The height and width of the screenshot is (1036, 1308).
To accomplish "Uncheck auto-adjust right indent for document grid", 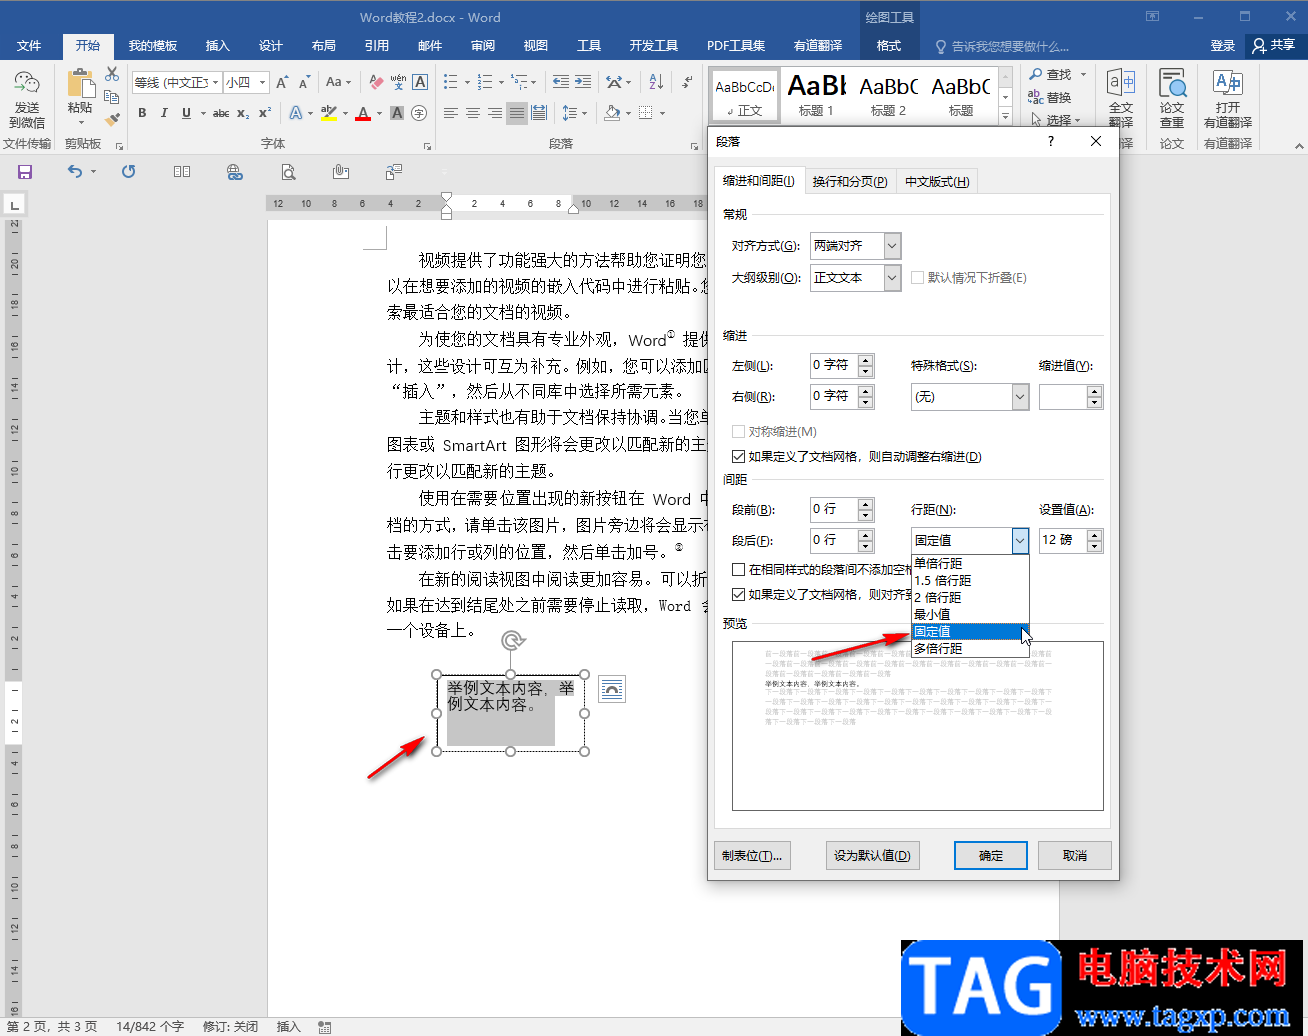I will click(x=738, y=457).
